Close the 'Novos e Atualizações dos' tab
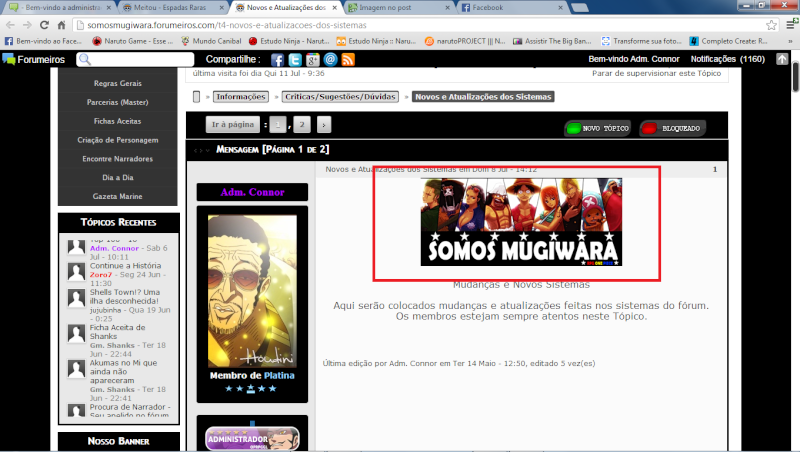Image resolution: width=800 pixels, height=452 pixels. [x=334, y=8]
